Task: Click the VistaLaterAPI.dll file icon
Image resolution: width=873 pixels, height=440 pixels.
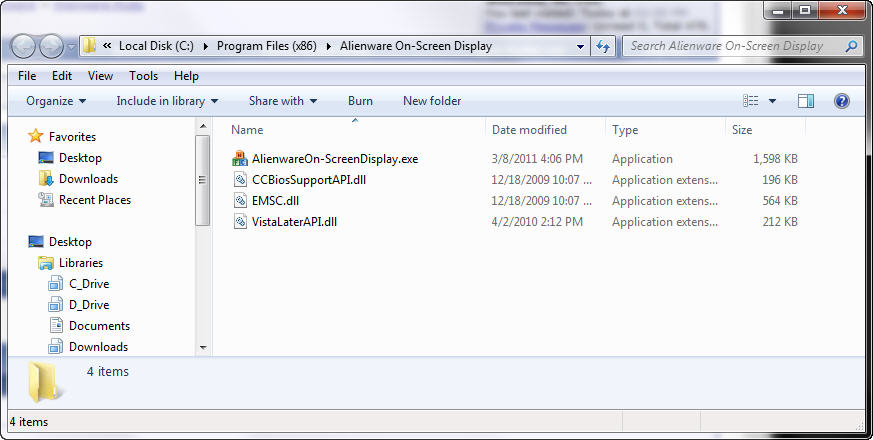Action: (240, 222)
